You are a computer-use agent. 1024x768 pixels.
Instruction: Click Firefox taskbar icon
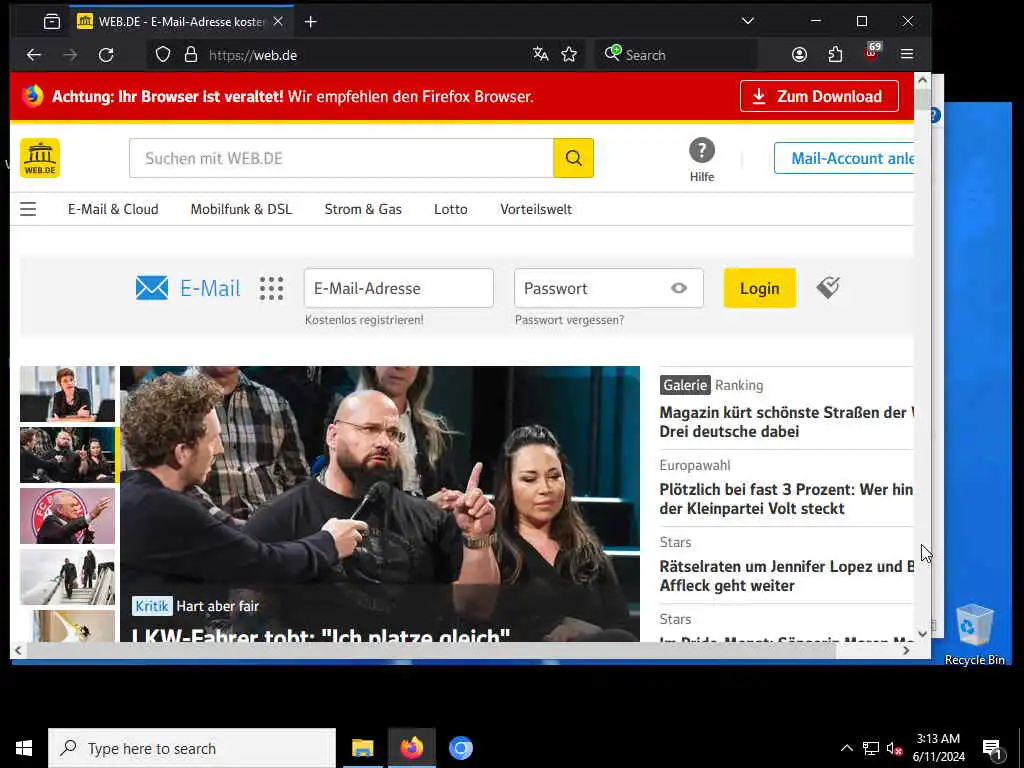(x=411, y=748)
